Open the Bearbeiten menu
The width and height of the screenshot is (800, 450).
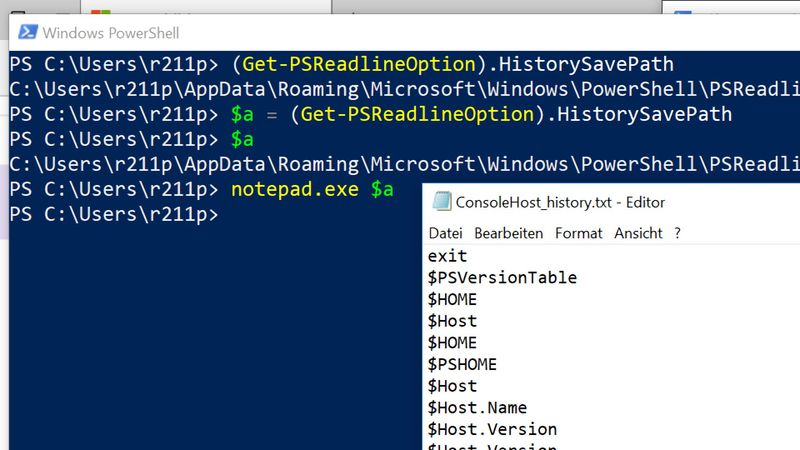(x=508, y=233)
